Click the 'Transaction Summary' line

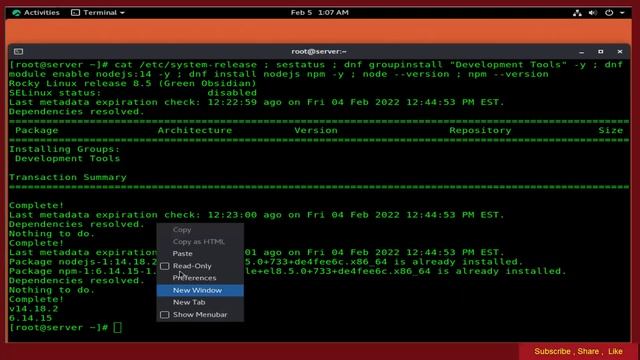68,178
